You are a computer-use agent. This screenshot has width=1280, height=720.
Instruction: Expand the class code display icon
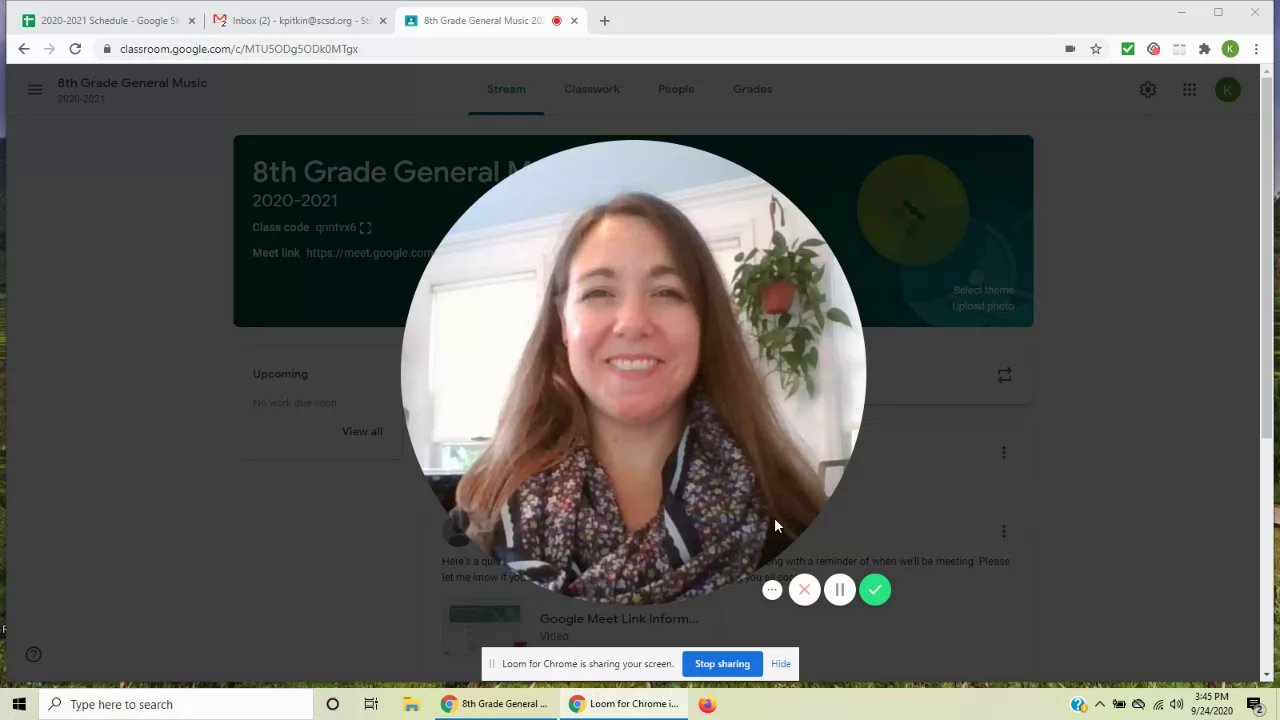pos(365,228)
